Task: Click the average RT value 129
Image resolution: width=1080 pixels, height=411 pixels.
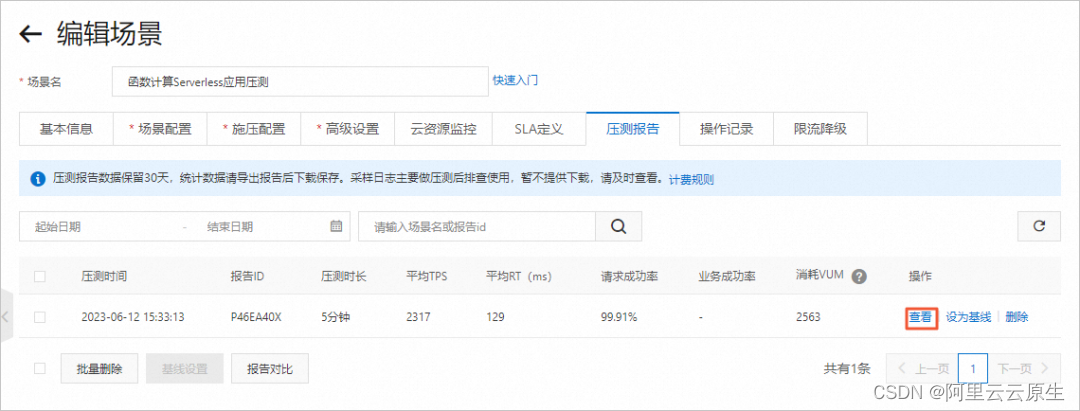Action: 495,317
